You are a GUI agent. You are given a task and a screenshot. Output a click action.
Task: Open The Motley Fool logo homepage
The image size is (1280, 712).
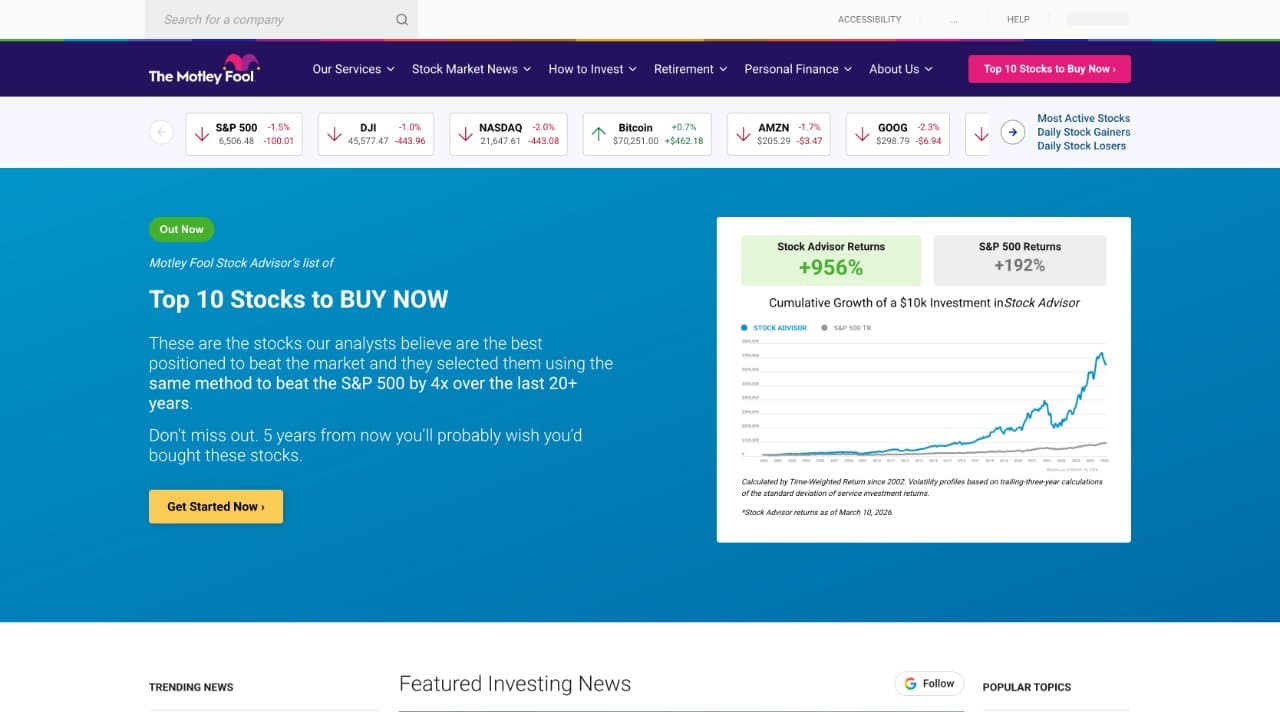tap(204, 69)
